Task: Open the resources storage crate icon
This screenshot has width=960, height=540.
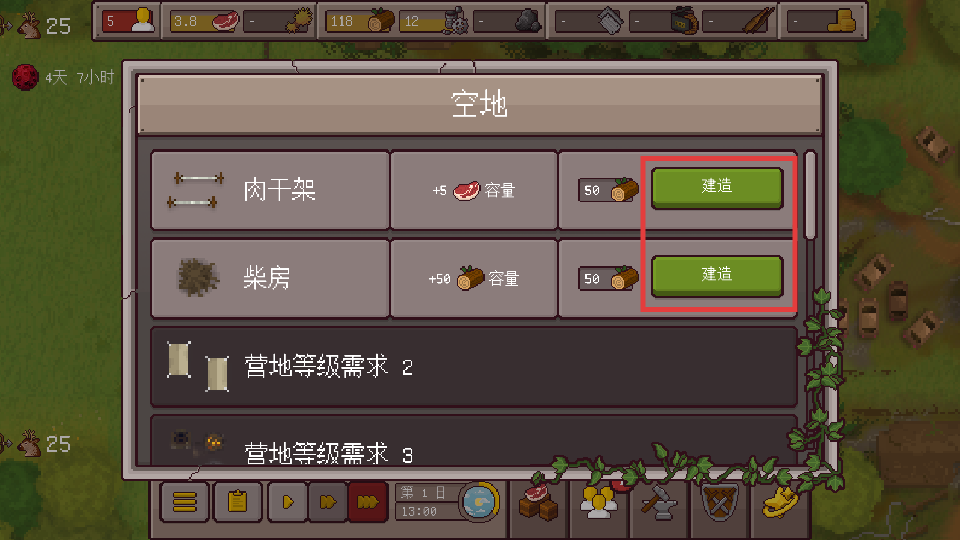Action: point(538,502)
